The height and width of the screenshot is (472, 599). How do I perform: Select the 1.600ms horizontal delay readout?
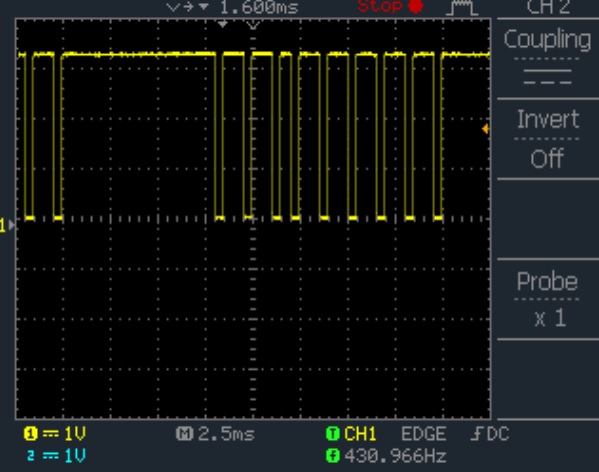click(259, 7)
